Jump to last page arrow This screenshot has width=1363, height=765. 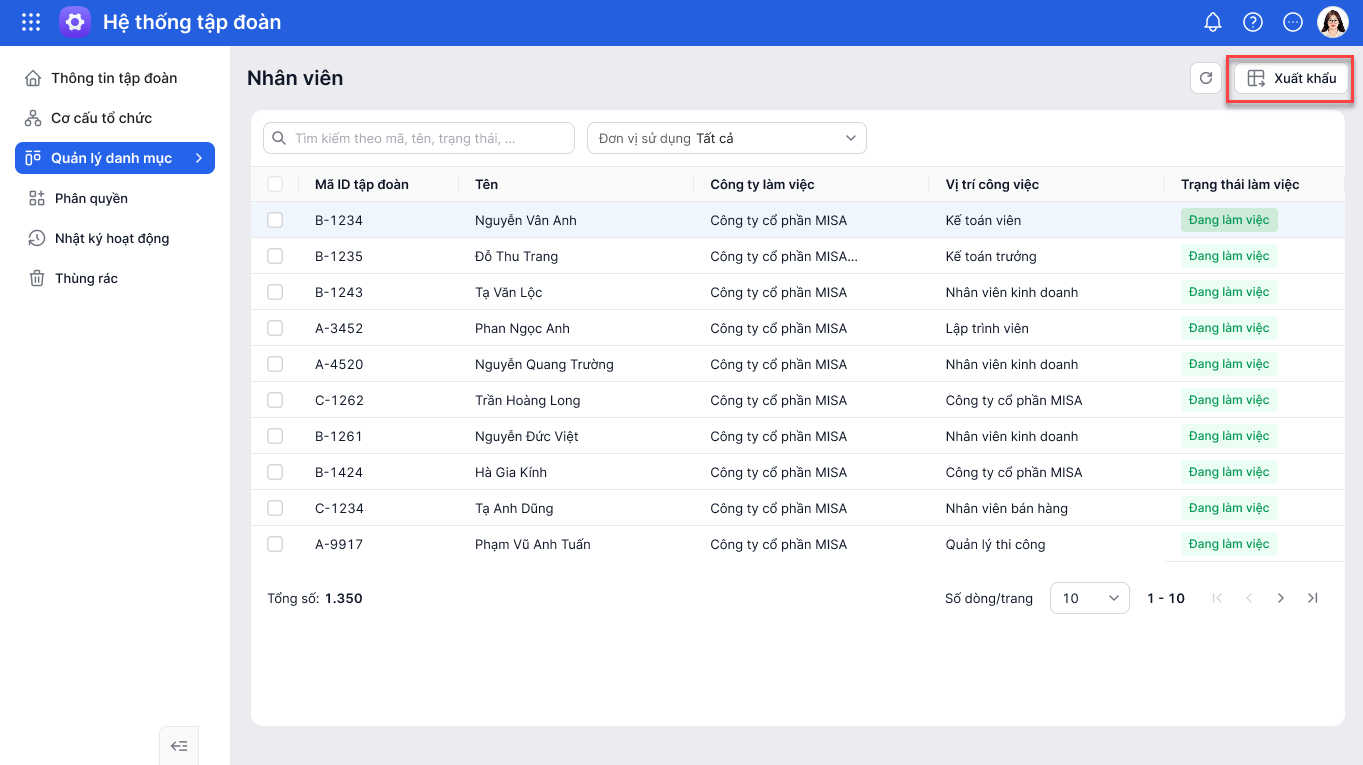click(x=1313, y=598)
